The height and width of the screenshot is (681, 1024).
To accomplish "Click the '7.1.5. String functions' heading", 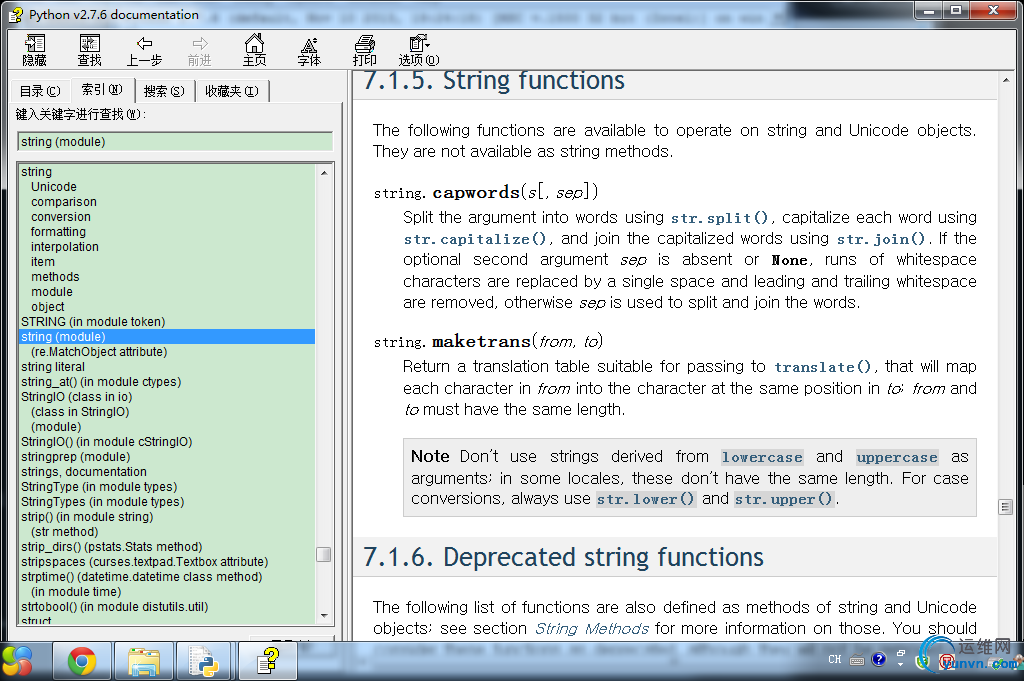I will 494,81.
